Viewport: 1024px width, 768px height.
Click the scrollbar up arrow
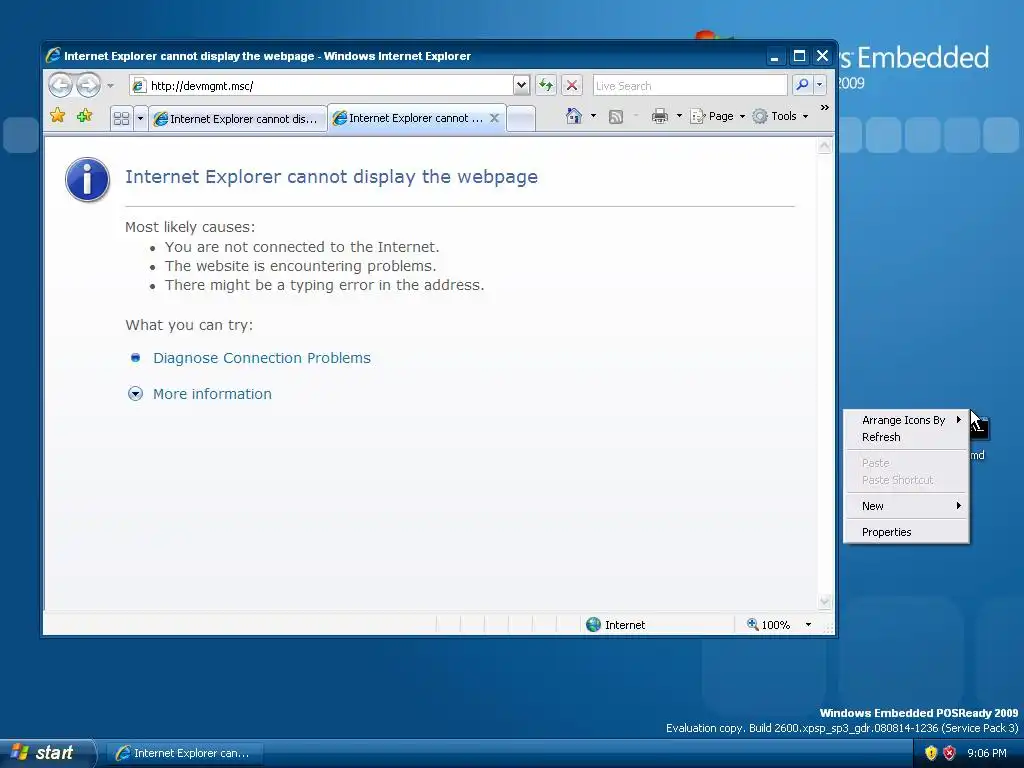point(824,146)
